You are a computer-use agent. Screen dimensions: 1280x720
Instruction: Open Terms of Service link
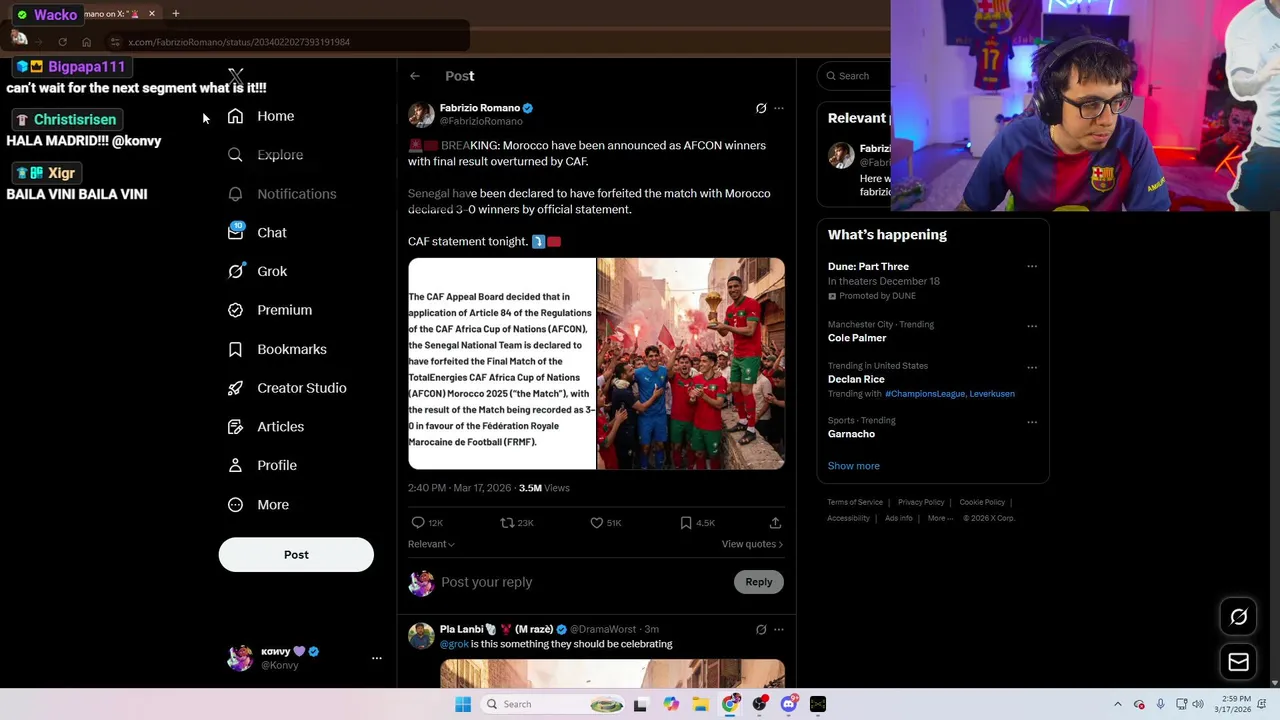click(855, 502)
